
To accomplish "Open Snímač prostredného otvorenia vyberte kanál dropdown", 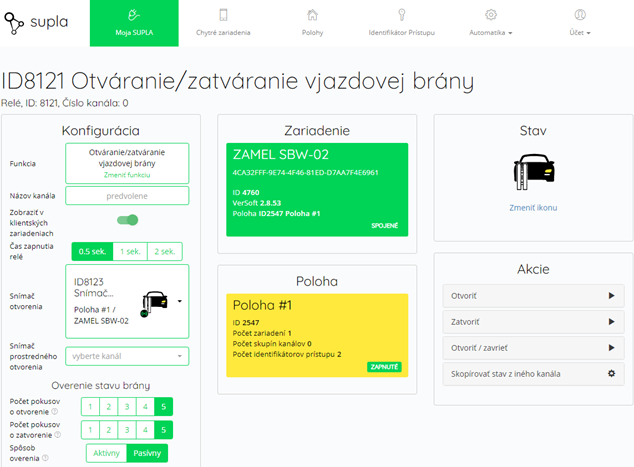I will pos(127,356).
